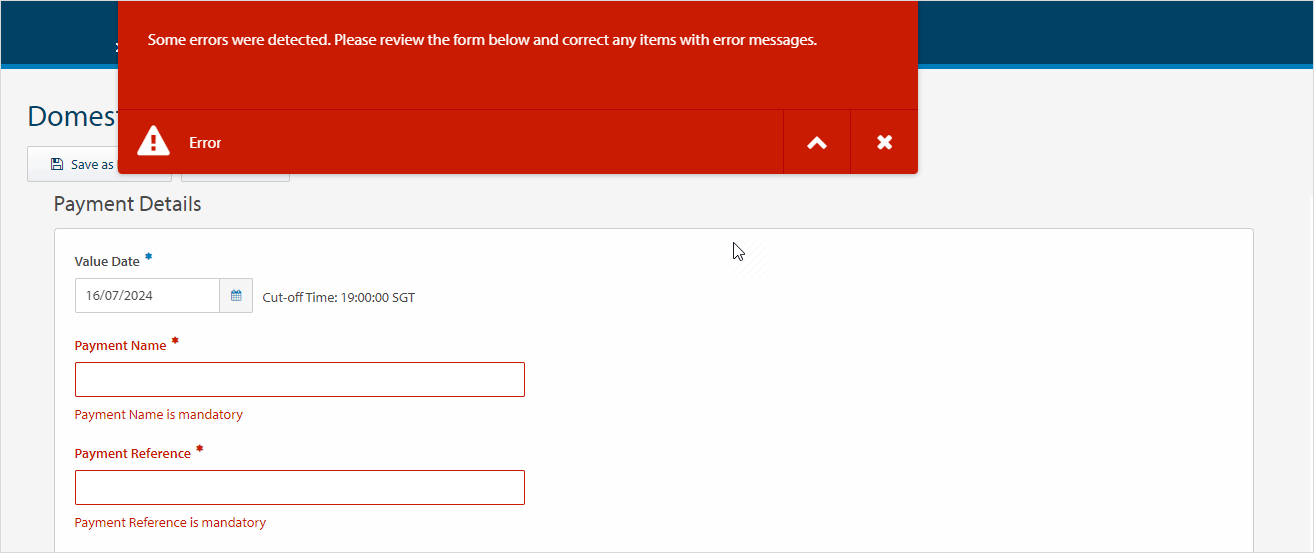Click the red Payment Reference label
This screenshot has width=1314, height=553.
(x=132, y=453)
